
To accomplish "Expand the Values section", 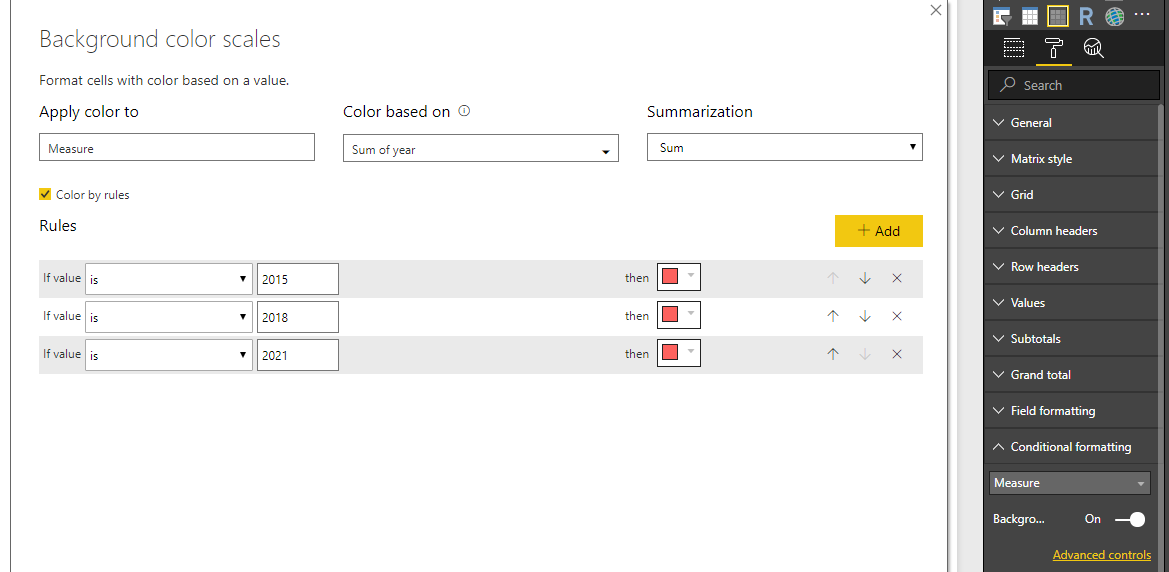I will coord(1072,303).
